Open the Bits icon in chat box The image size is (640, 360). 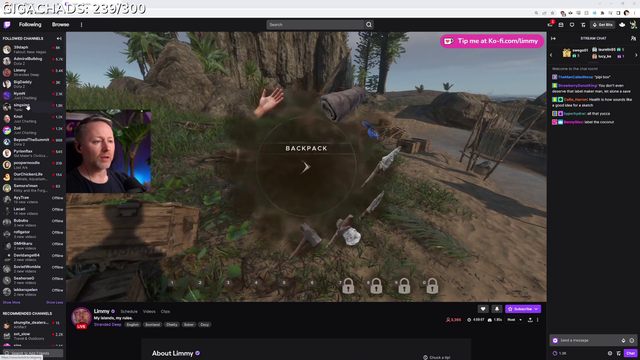[623, 340]
